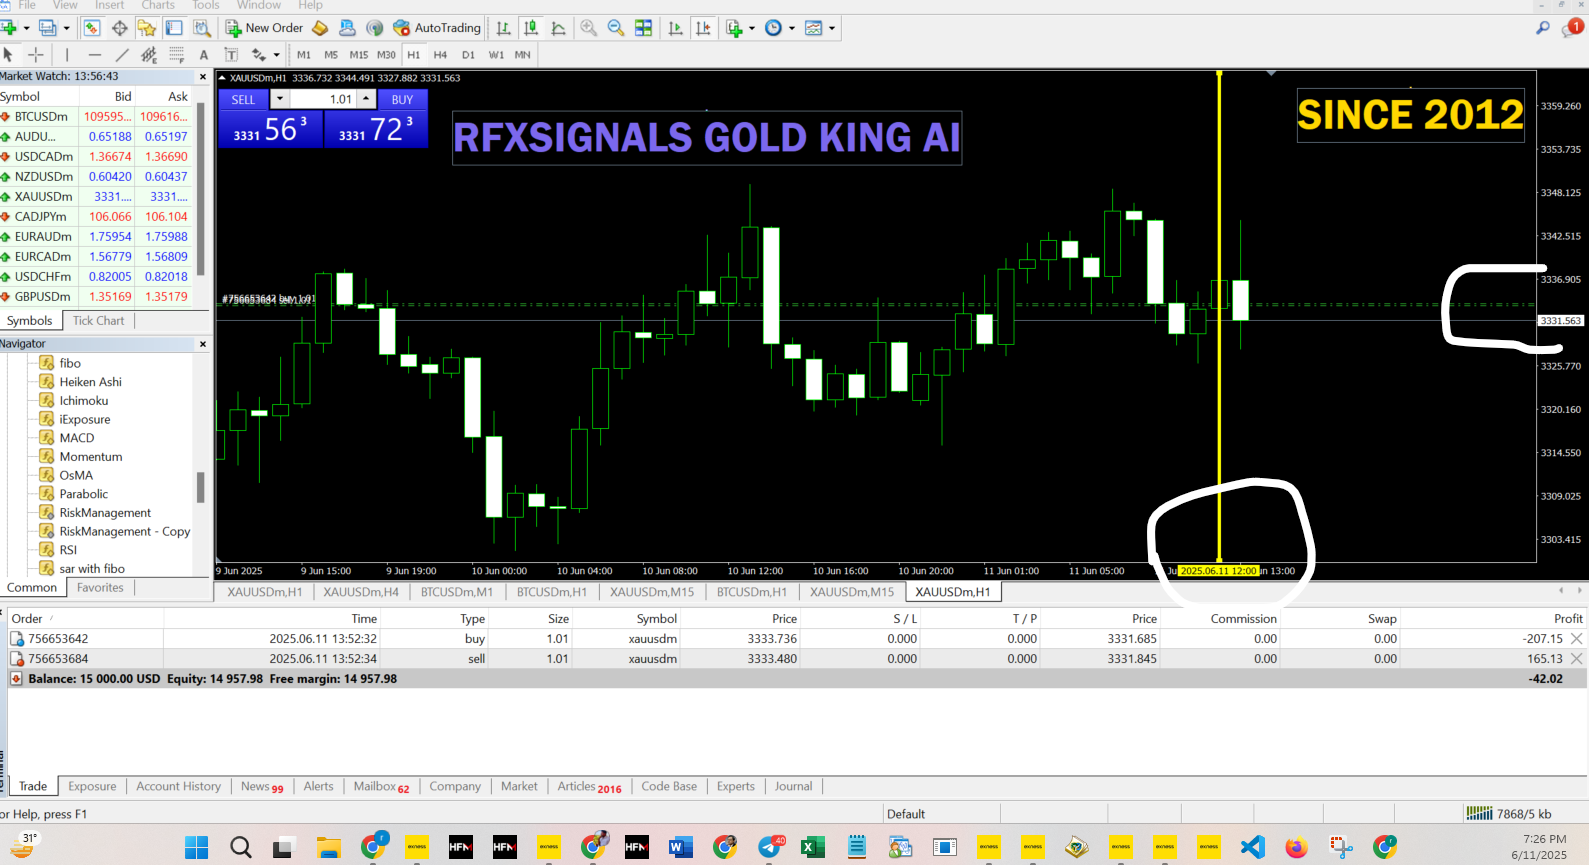Increase lot volume with up arrow

pyautogui.click(x=367, y=99)
